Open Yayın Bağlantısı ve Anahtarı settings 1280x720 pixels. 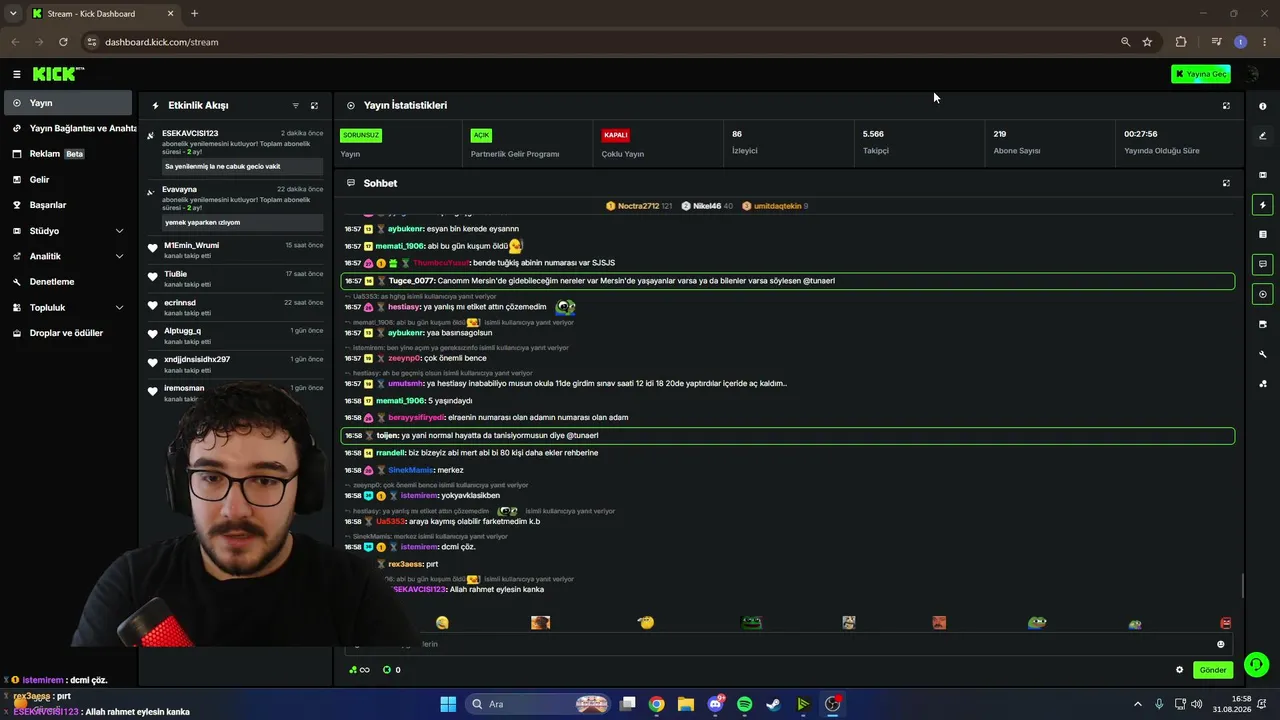click(70, 128)
